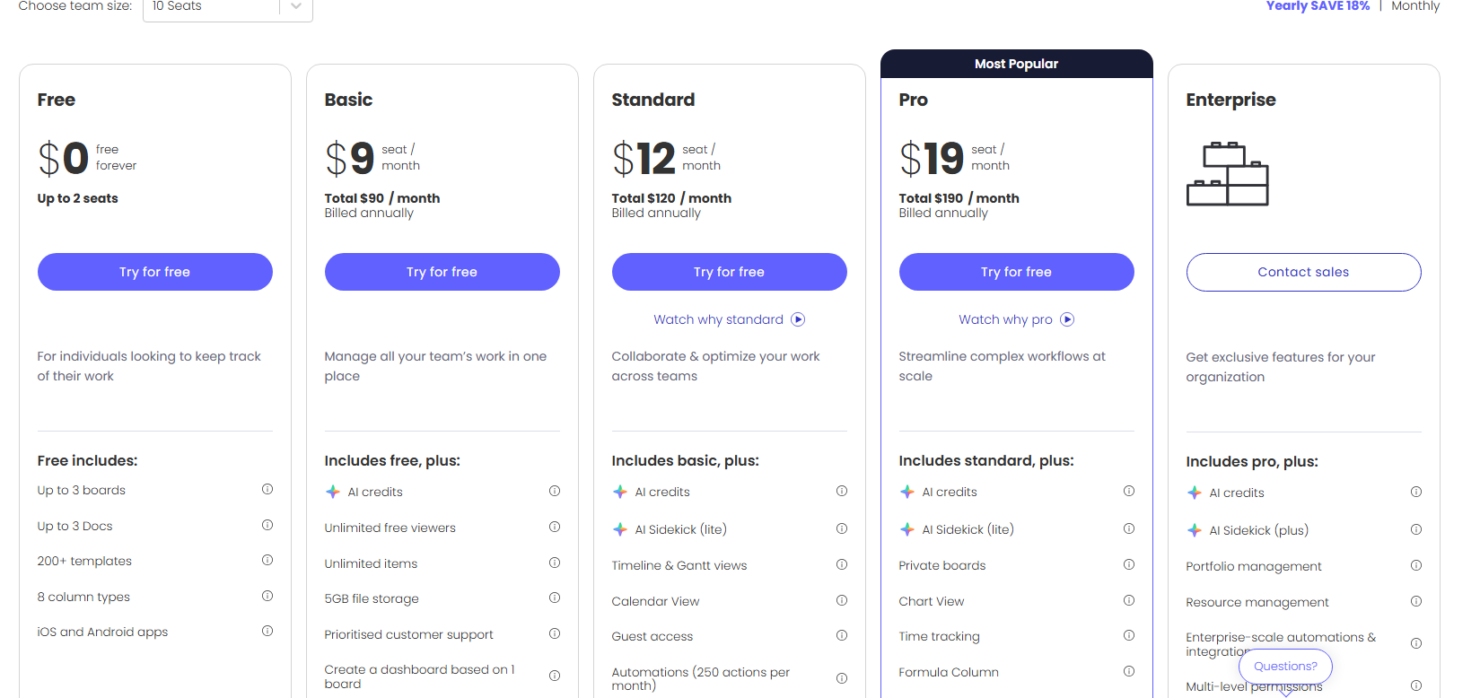Screen dimensions: 1480x698
Task: Play the Watch why pro video icon
Action: tap(1067, 319)
